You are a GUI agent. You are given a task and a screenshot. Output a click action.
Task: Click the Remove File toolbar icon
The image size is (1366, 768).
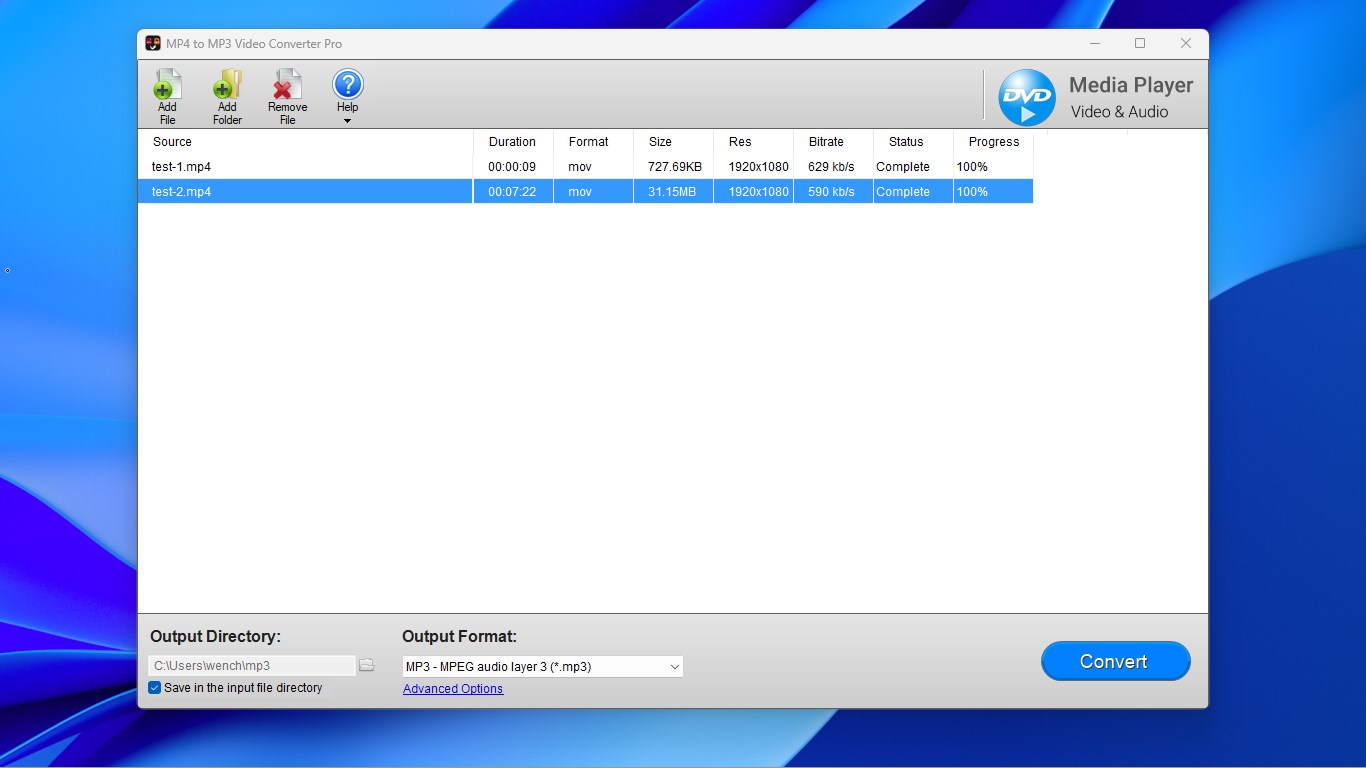pyautogui.click(x=287, y=97)
